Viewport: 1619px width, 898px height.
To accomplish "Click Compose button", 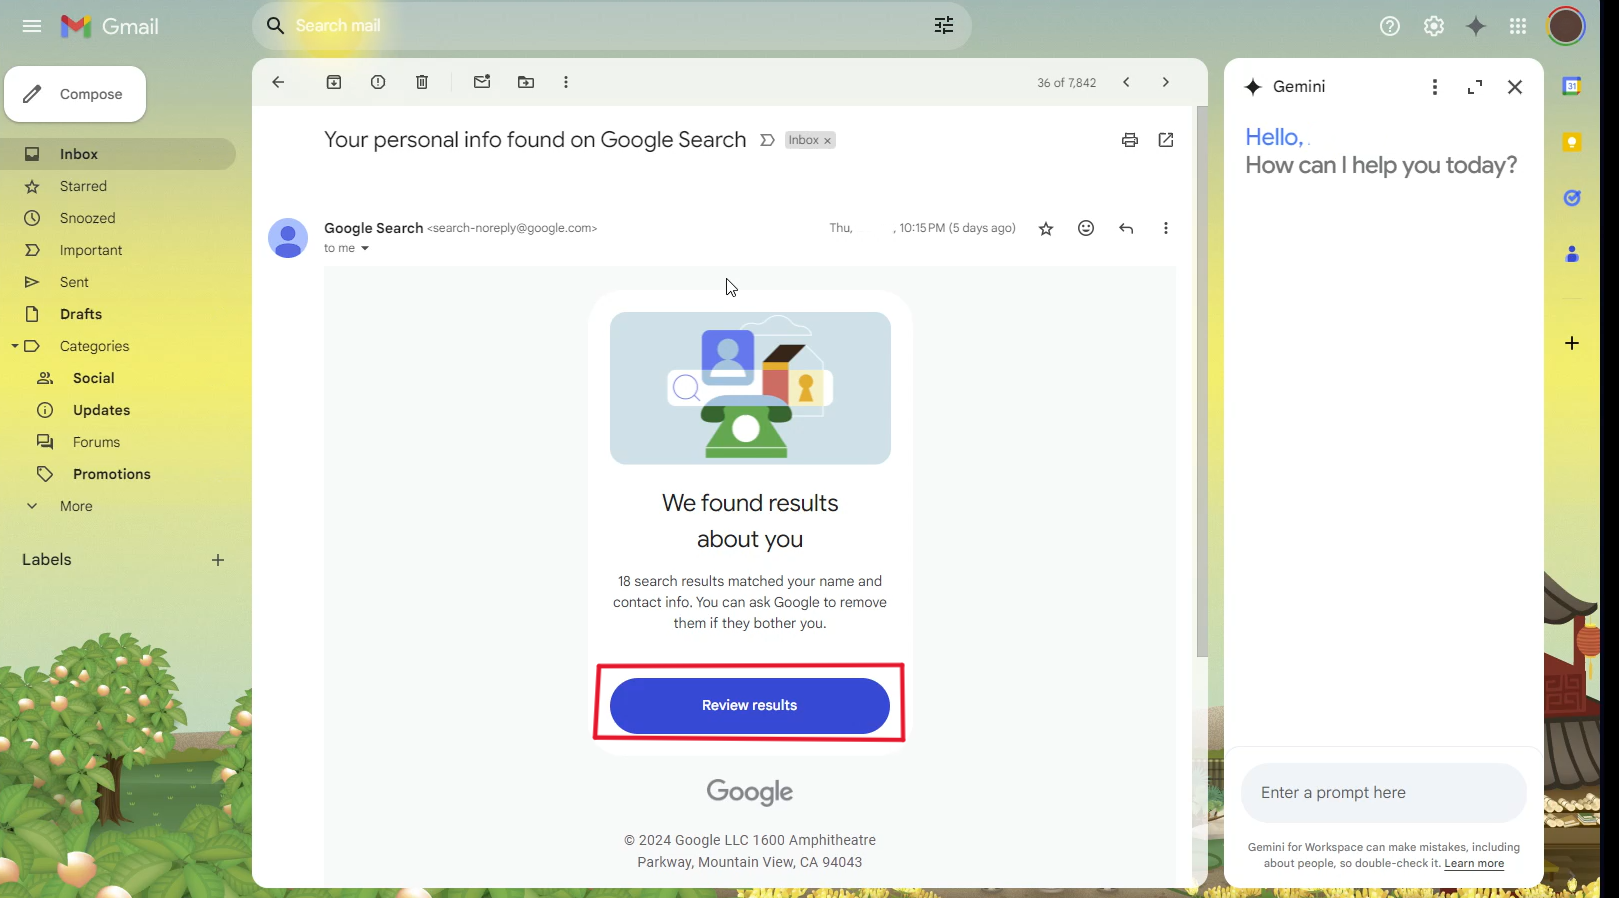I will [75, 94].
